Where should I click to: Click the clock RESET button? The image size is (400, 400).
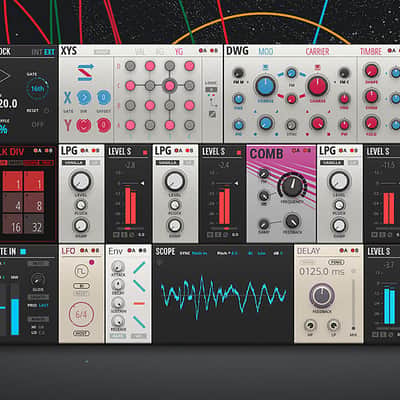pos(47,110)
